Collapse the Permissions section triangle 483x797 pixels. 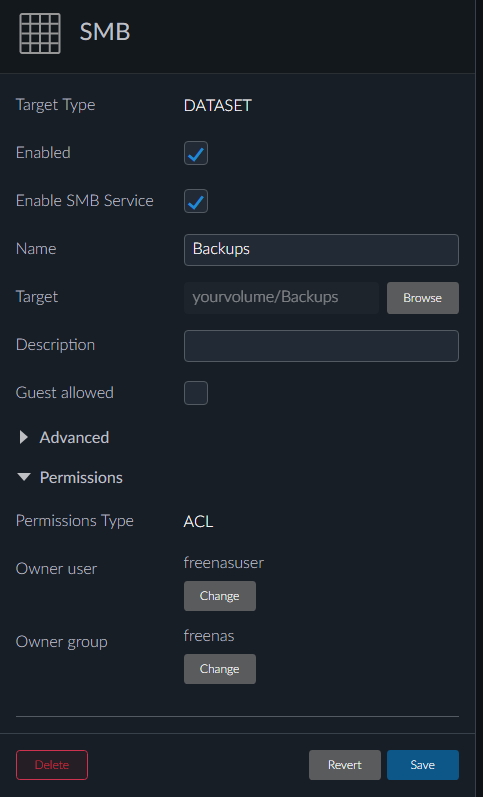23,477
